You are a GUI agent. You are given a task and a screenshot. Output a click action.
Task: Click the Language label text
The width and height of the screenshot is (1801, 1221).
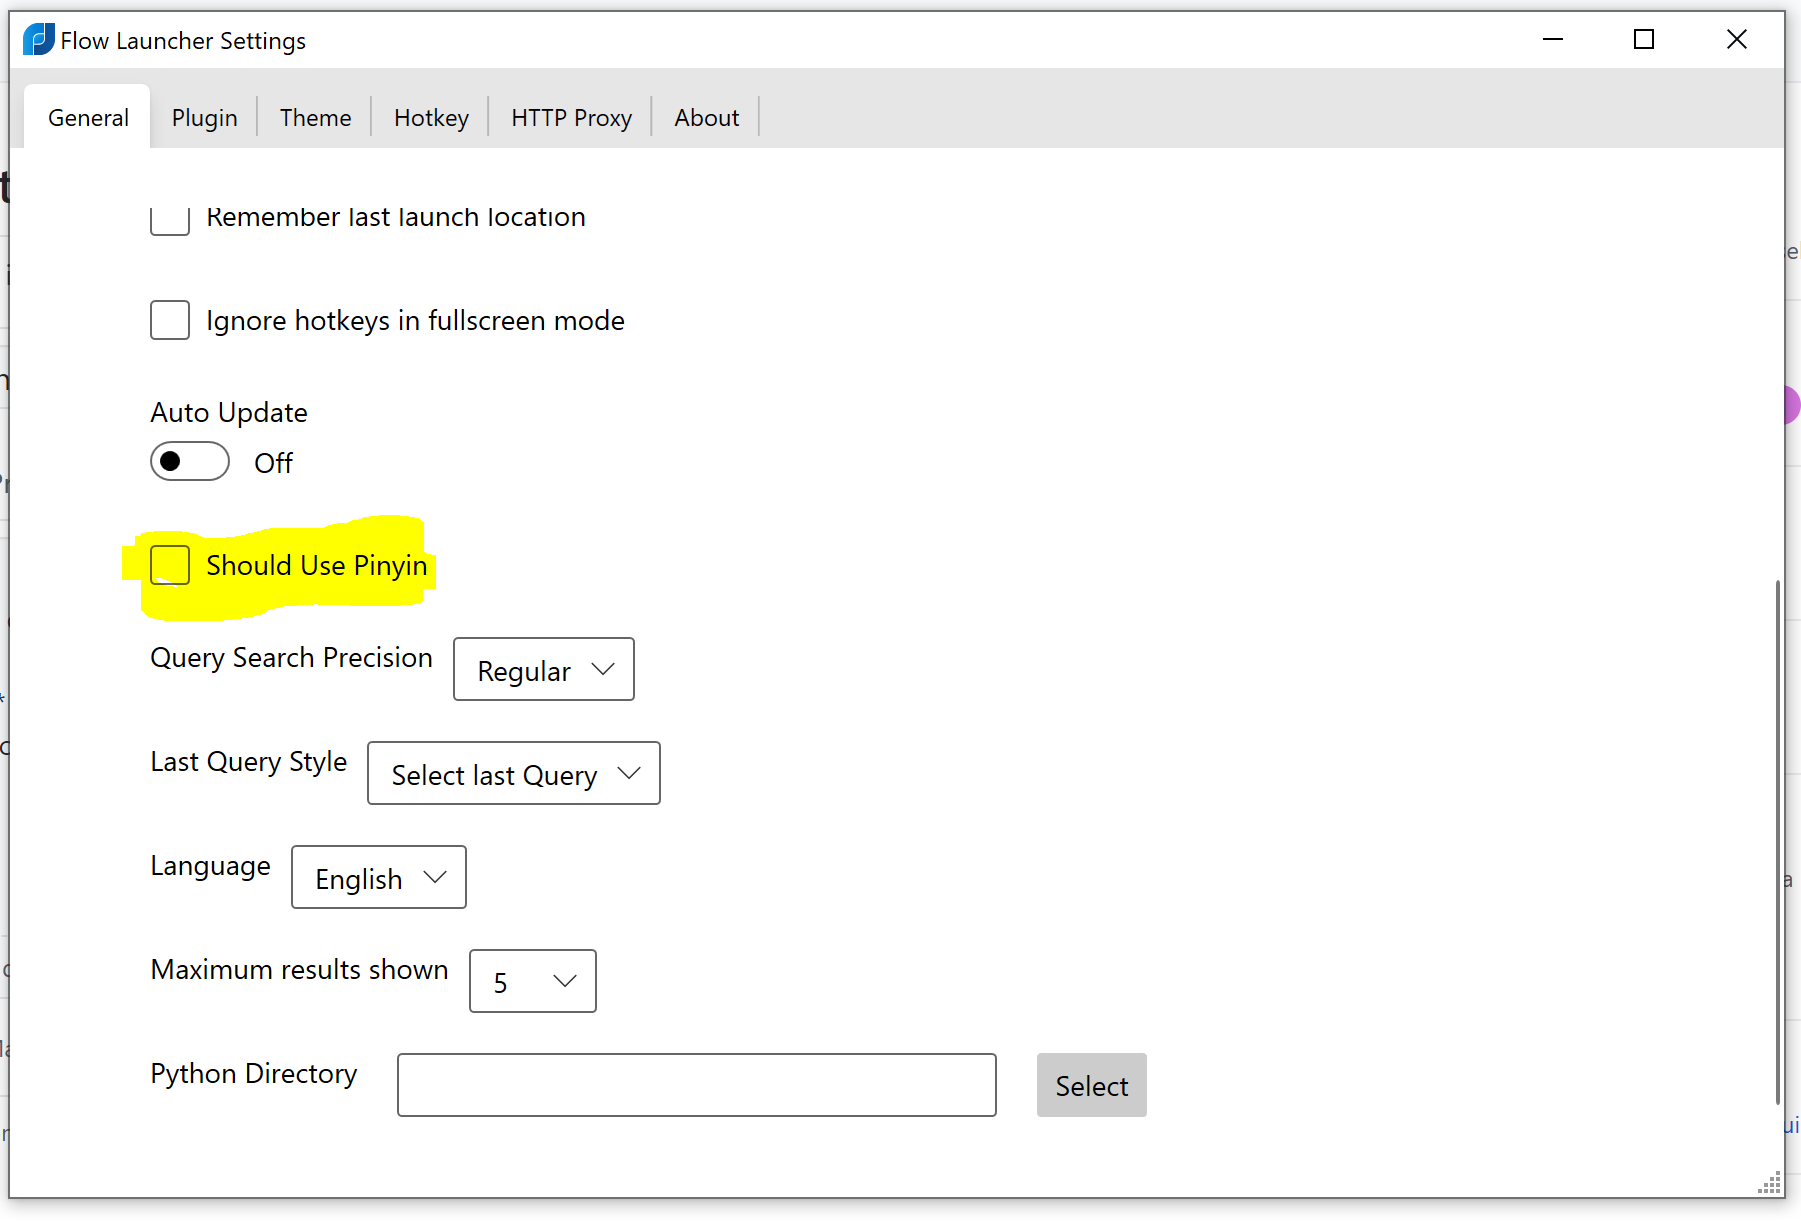[210, 866]
